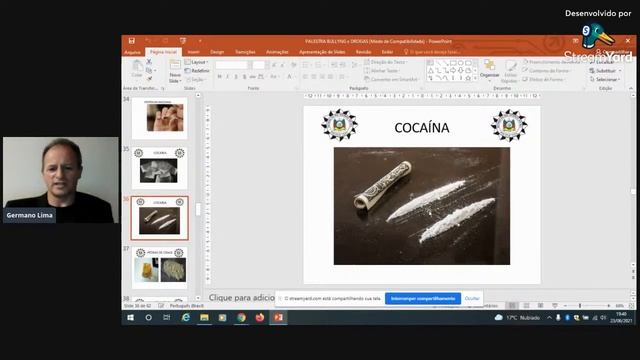Image resolution: width=640 pixels, height=360 pixels.
Task: Open Chrome from taskbar
Action: 241,318
